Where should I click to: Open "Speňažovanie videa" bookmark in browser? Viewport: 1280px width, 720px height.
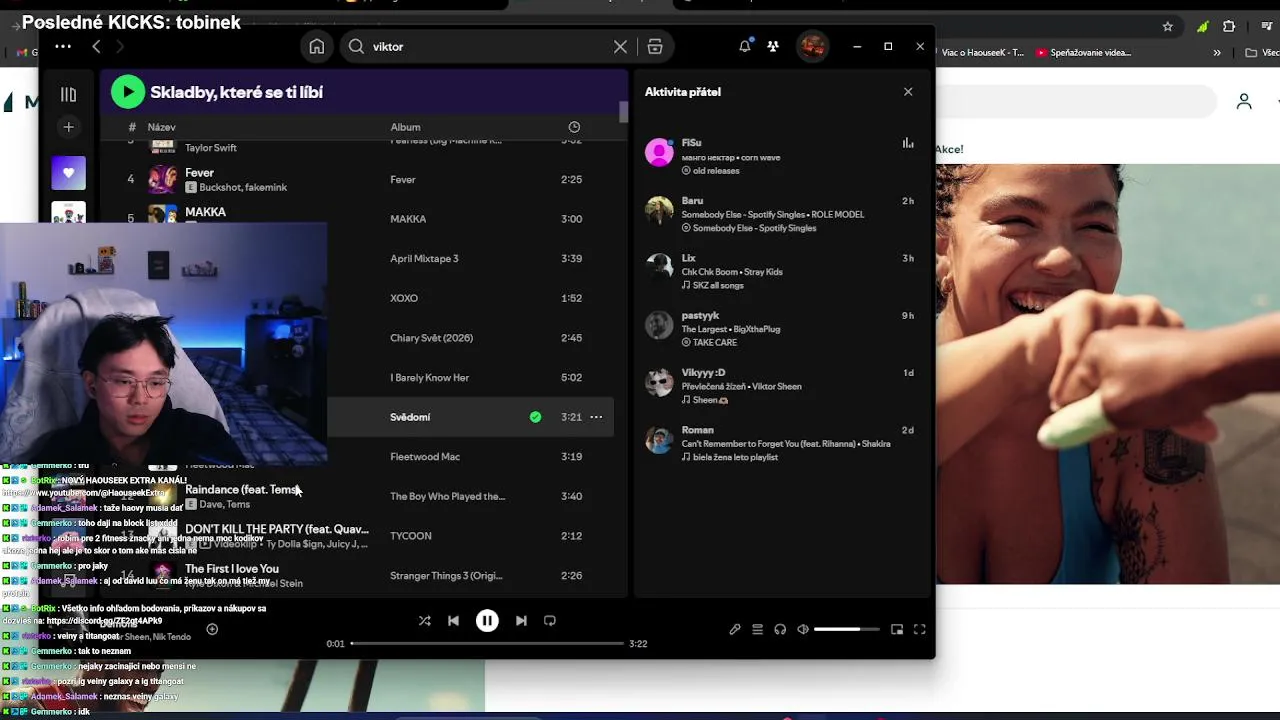coord(1084,53)
